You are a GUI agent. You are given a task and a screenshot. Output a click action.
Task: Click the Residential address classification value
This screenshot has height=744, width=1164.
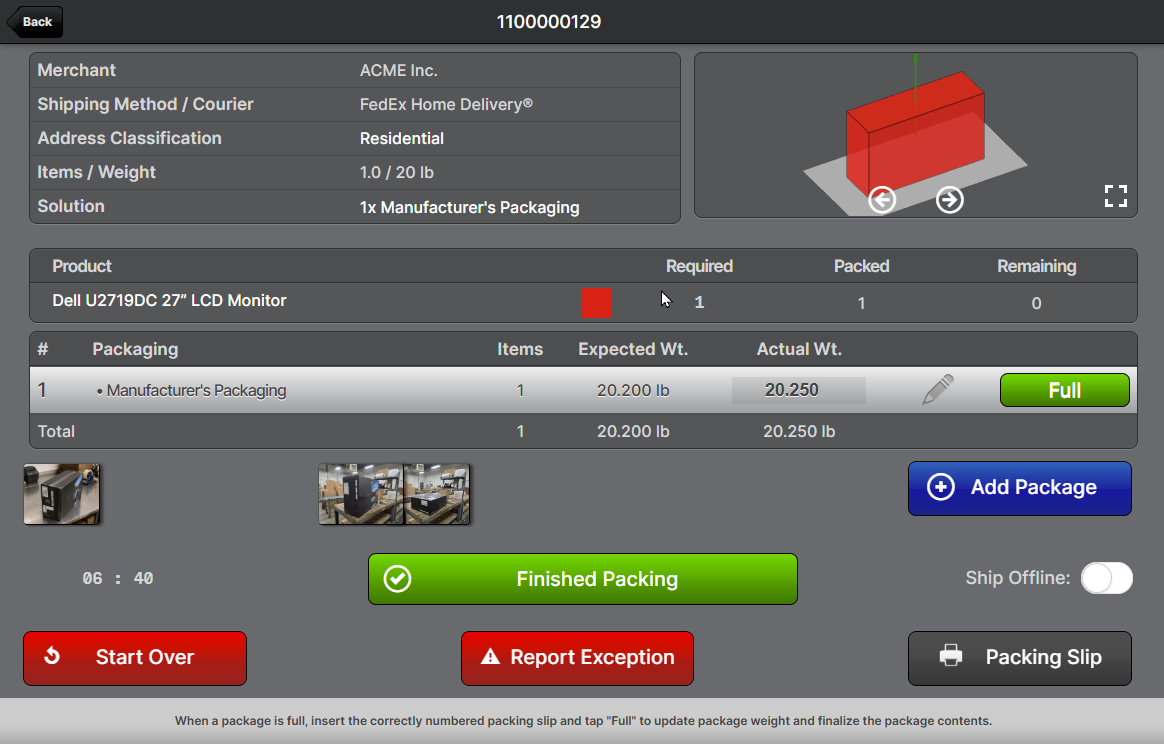tap(402, 139)
